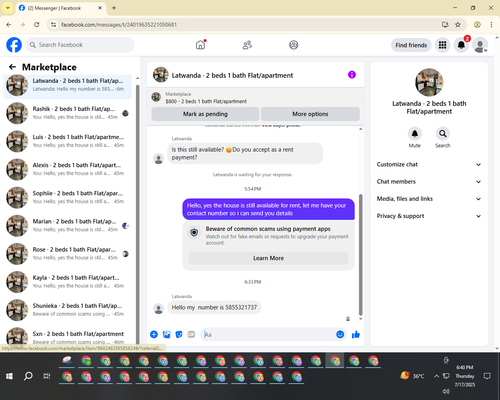Open the Facebook menu grid icon
This screenshot has width=500, height=400.
coord(442,45)
